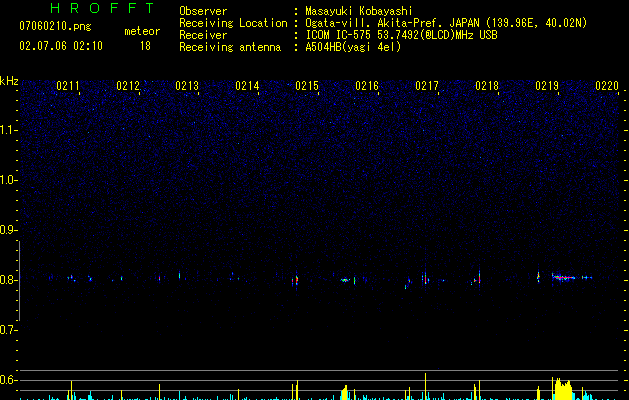629x400 pixels.
Task: Click the wide yellow intensity block after 0219
Action: 562,389
